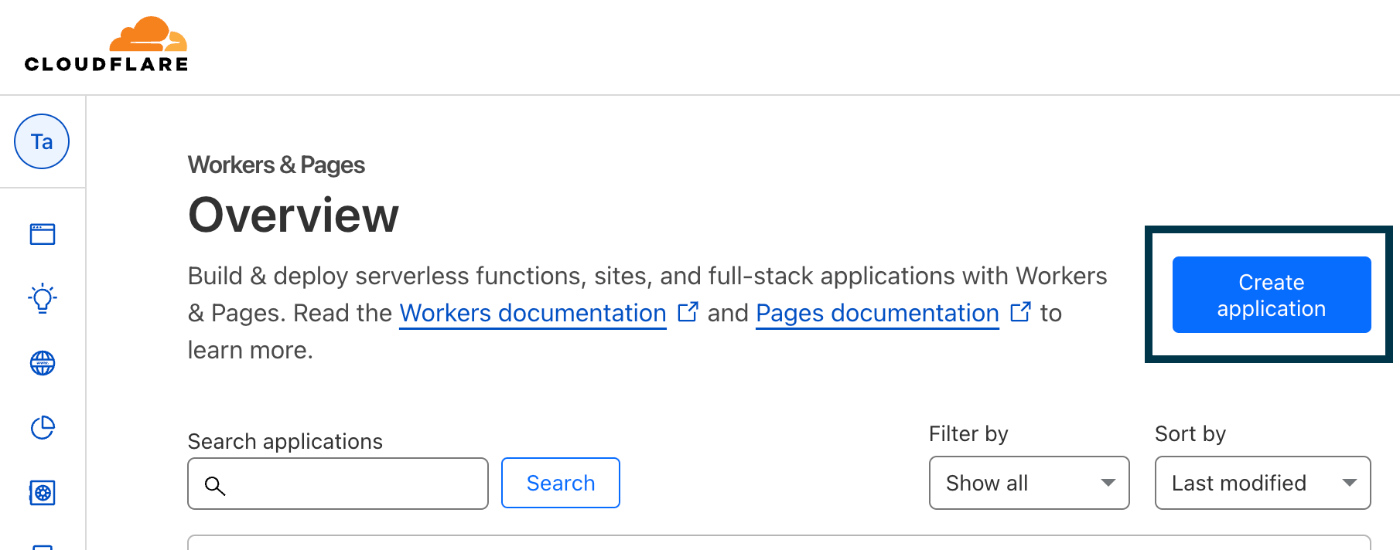Click external-link icon after Pages documentation
1400x550 pixels.
[x=1021, y=312]
